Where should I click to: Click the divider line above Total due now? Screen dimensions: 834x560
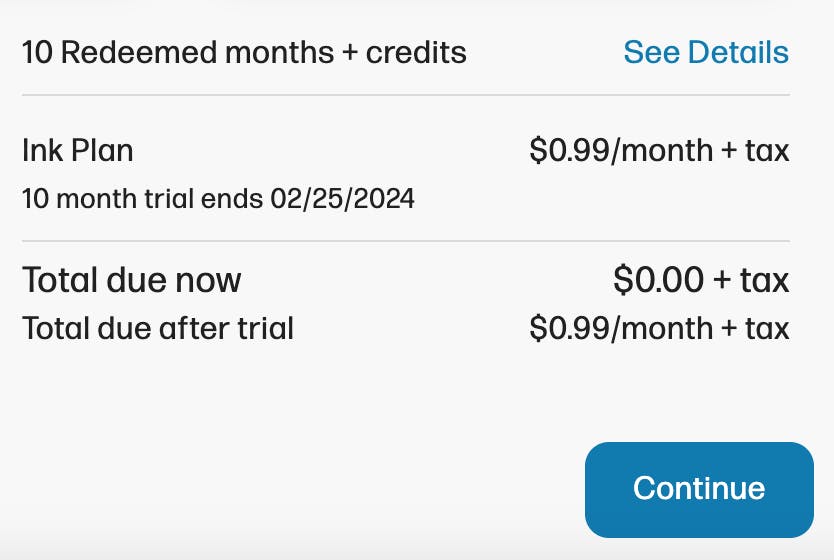405,241
